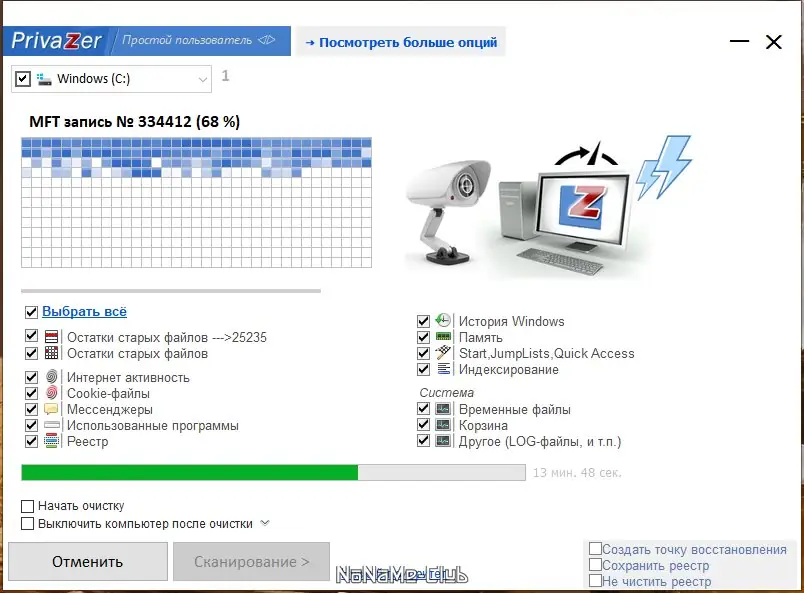The width and height of the screenshot is (804, 593).
Task: Uncheck the Cookie-файлы checkbox
Action: pos(31,393)
